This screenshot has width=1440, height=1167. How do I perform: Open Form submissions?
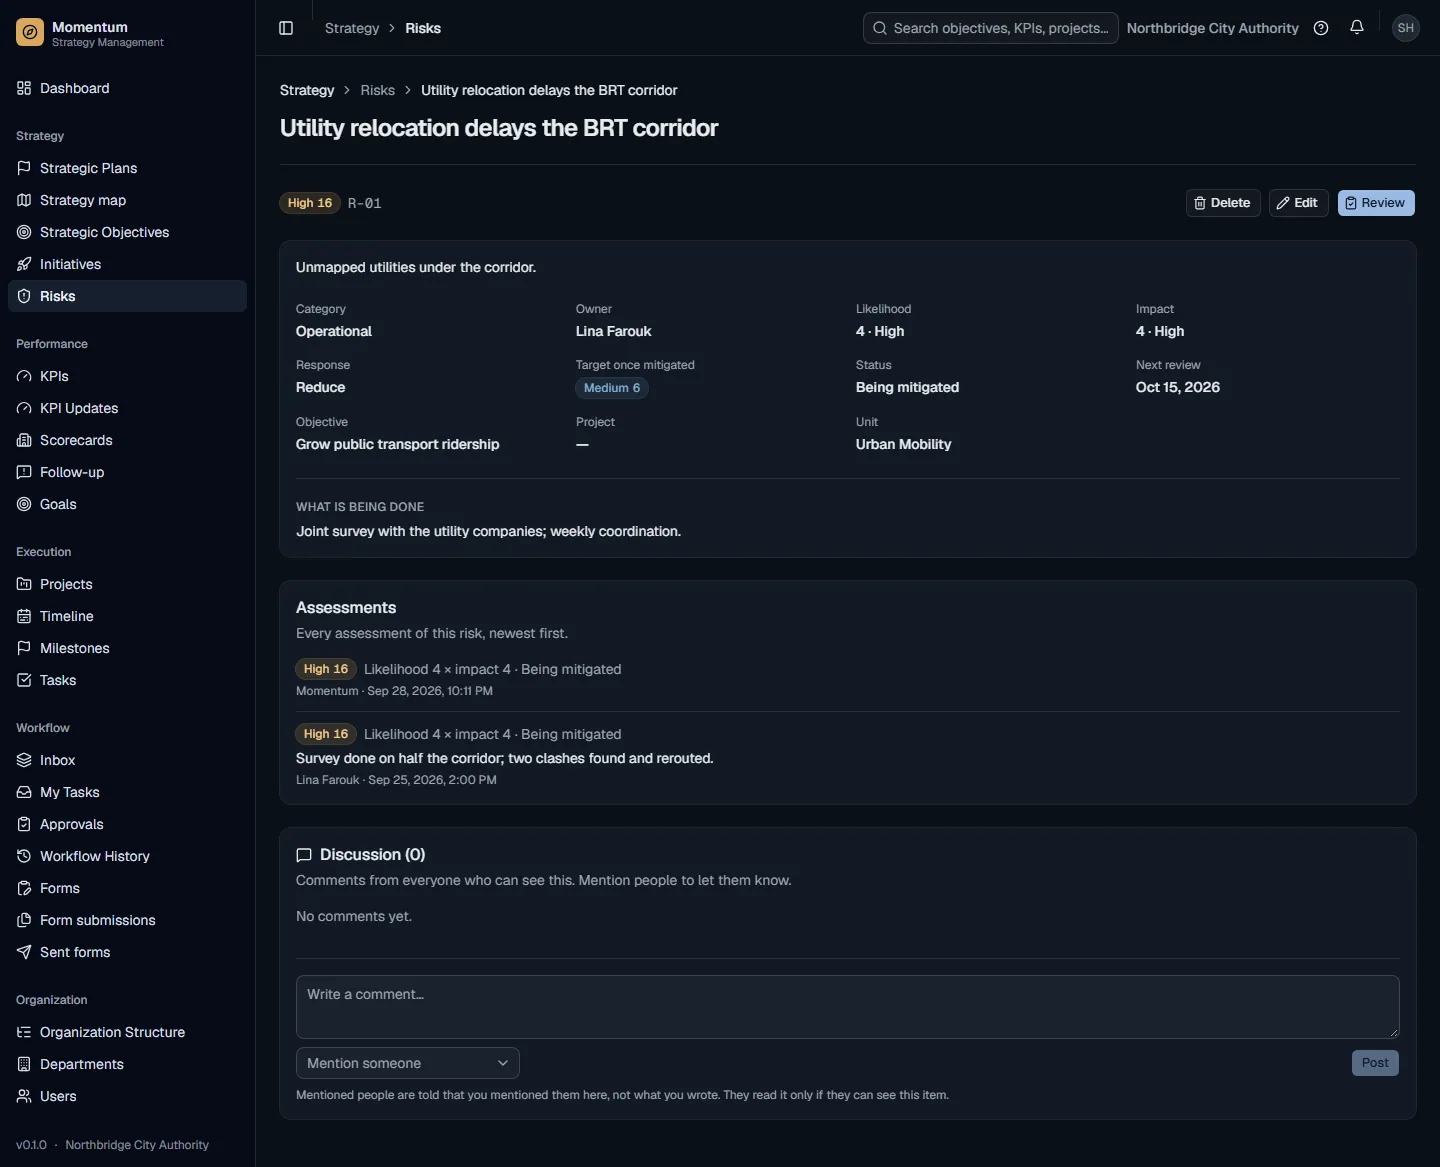pyautogui.click(x=127, y=920)
